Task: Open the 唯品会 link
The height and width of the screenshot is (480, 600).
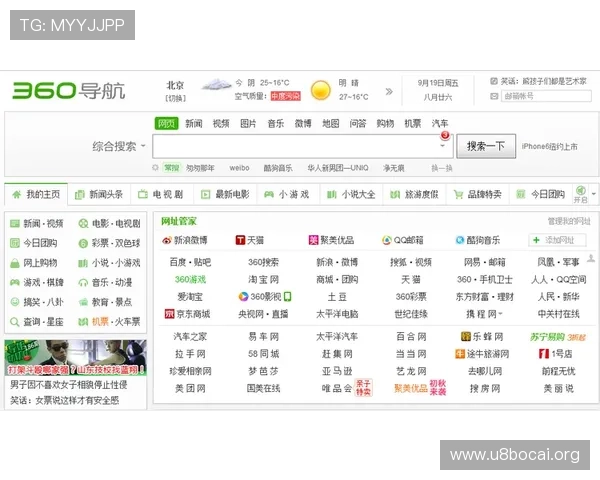Action: [x=337, y=389]
